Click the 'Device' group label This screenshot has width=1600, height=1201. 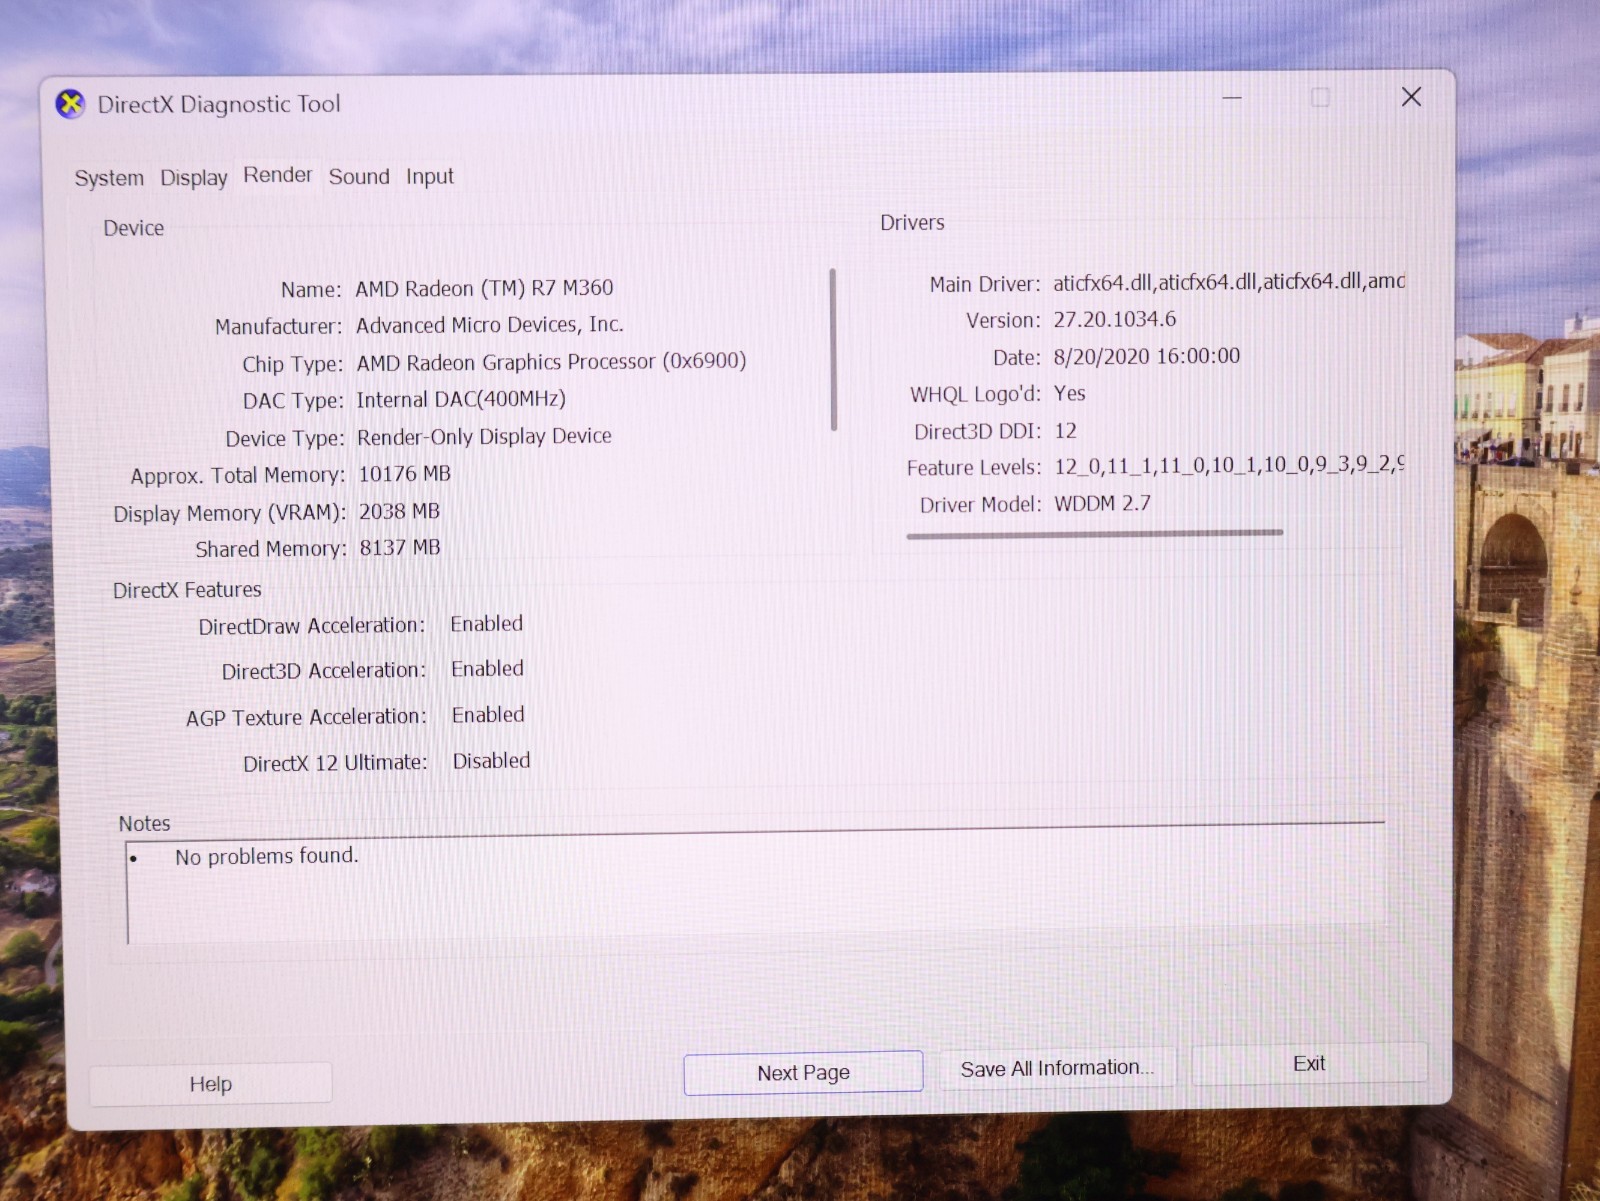coord(134,228)
